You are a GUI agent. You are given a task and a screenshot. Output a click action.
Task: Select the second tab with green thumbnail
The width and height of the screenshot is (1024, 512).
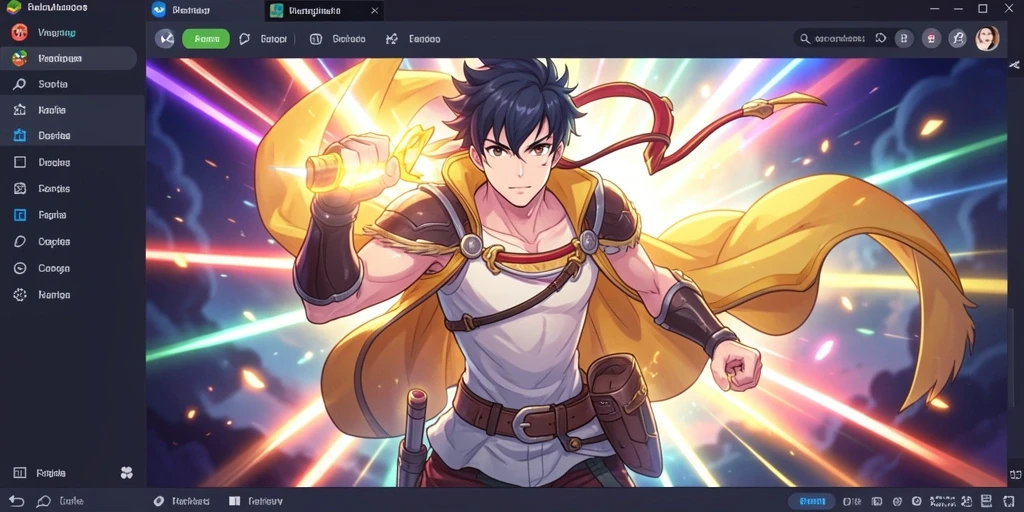317,10
